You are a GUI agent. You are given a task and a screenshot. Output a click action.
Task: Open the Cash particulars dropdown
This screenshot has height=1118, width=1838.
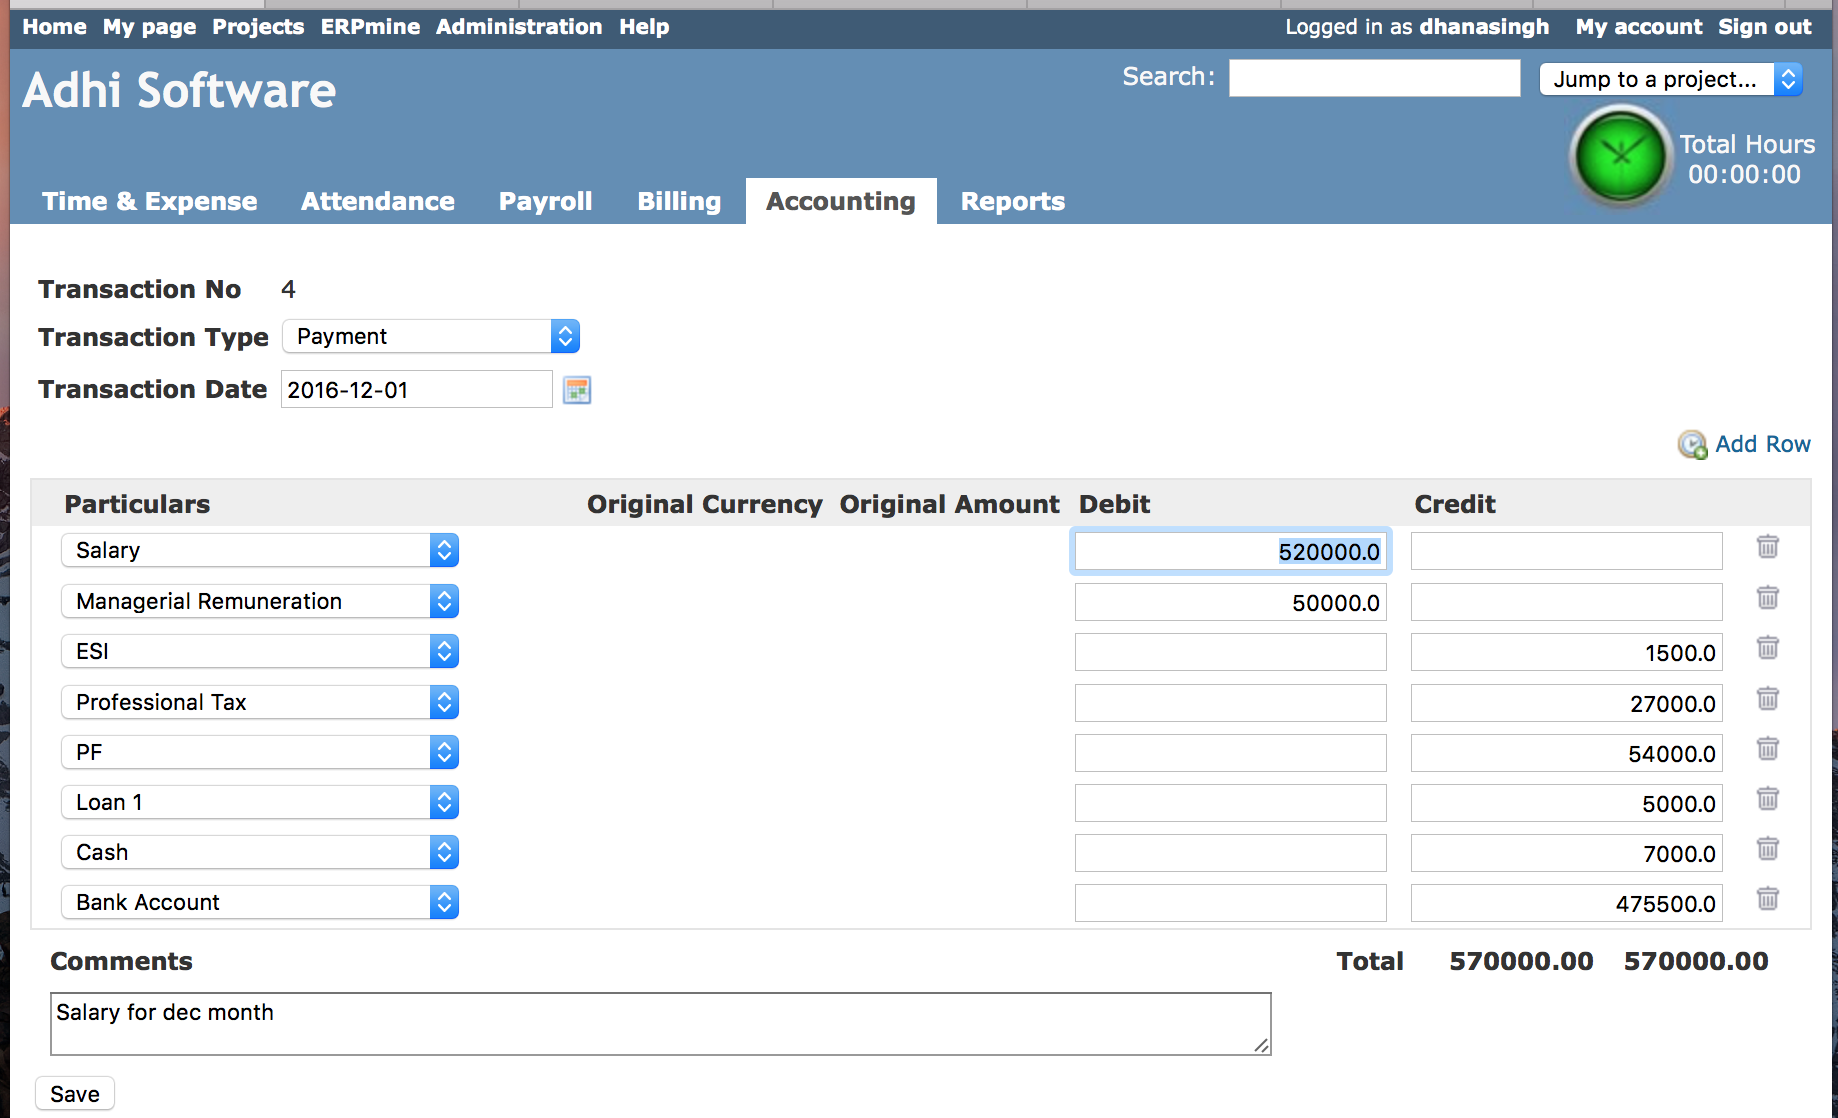(260, 852)
